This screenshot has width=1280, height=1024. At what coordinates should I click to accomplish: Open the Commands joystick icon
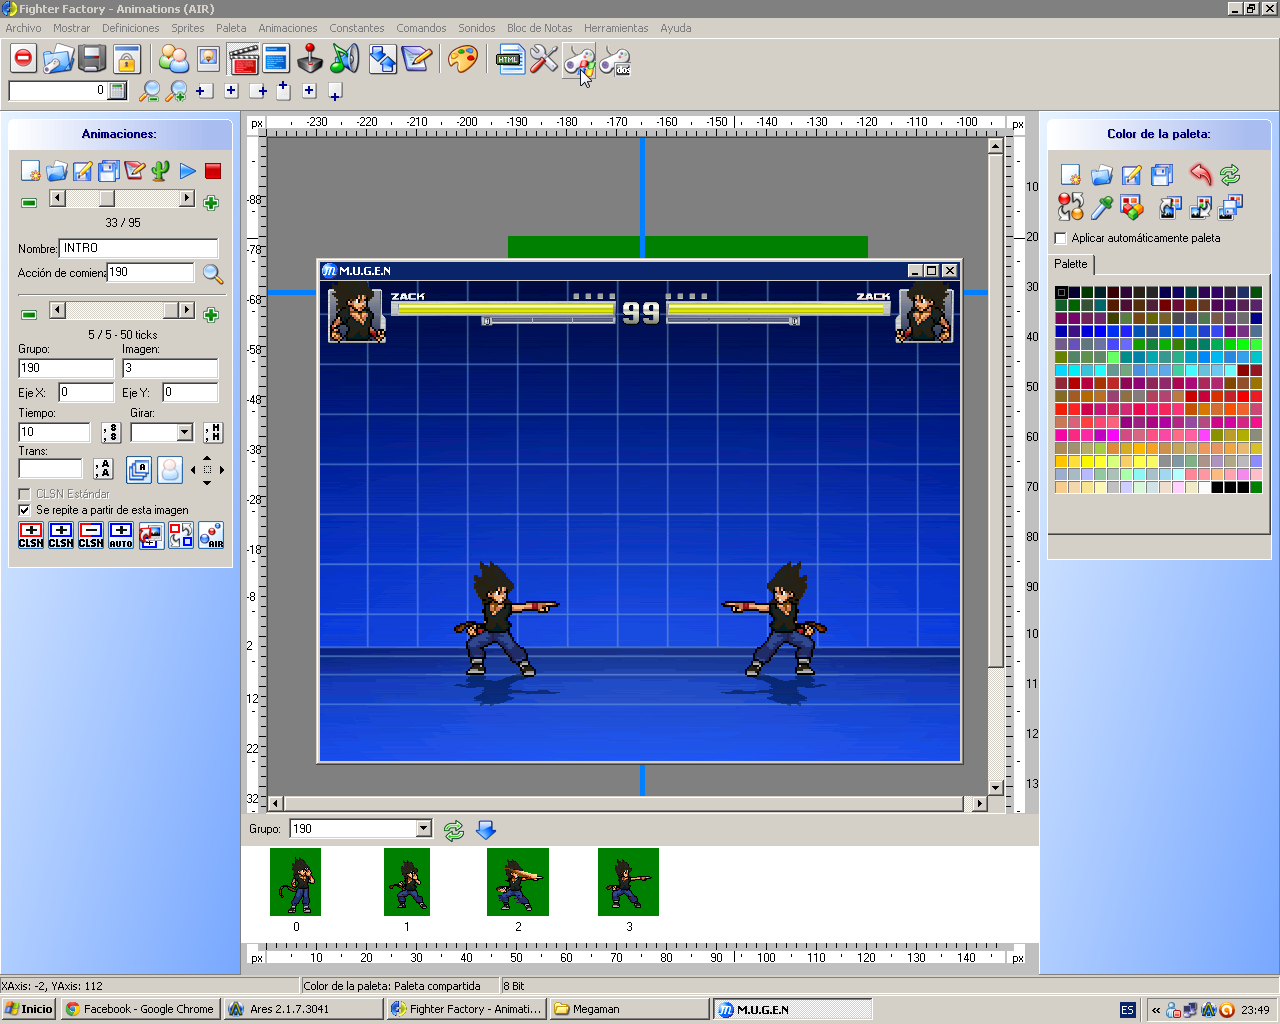pos(311,59)
